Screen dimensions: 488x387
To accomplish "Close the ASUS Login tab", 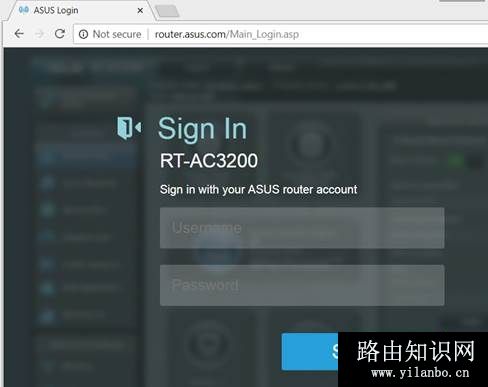I will pos(140,11).
